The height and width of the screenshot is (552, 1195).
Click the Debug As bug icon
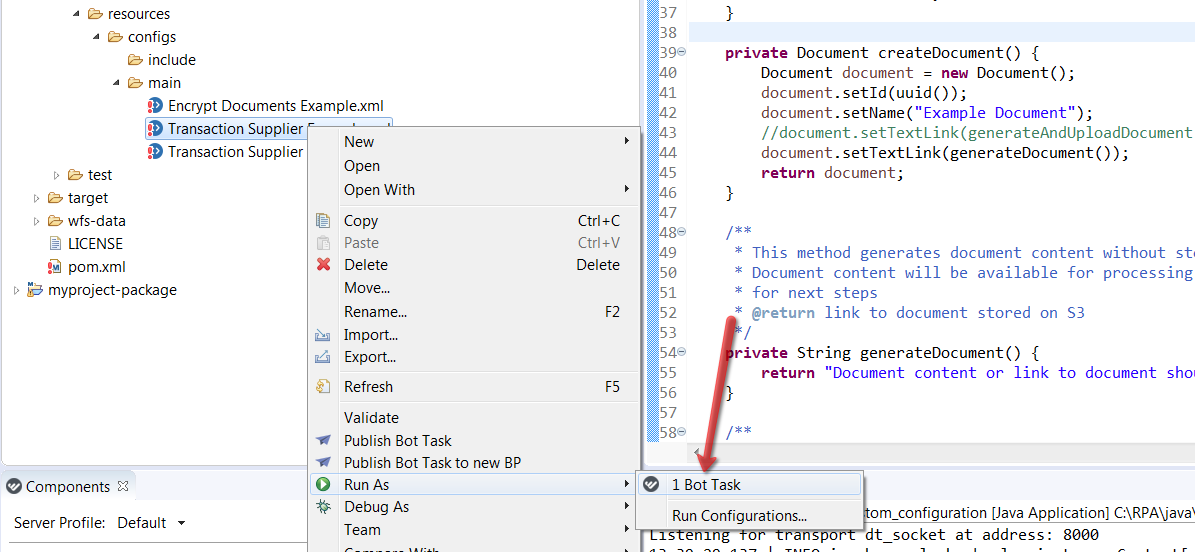(x=323, y=506)
